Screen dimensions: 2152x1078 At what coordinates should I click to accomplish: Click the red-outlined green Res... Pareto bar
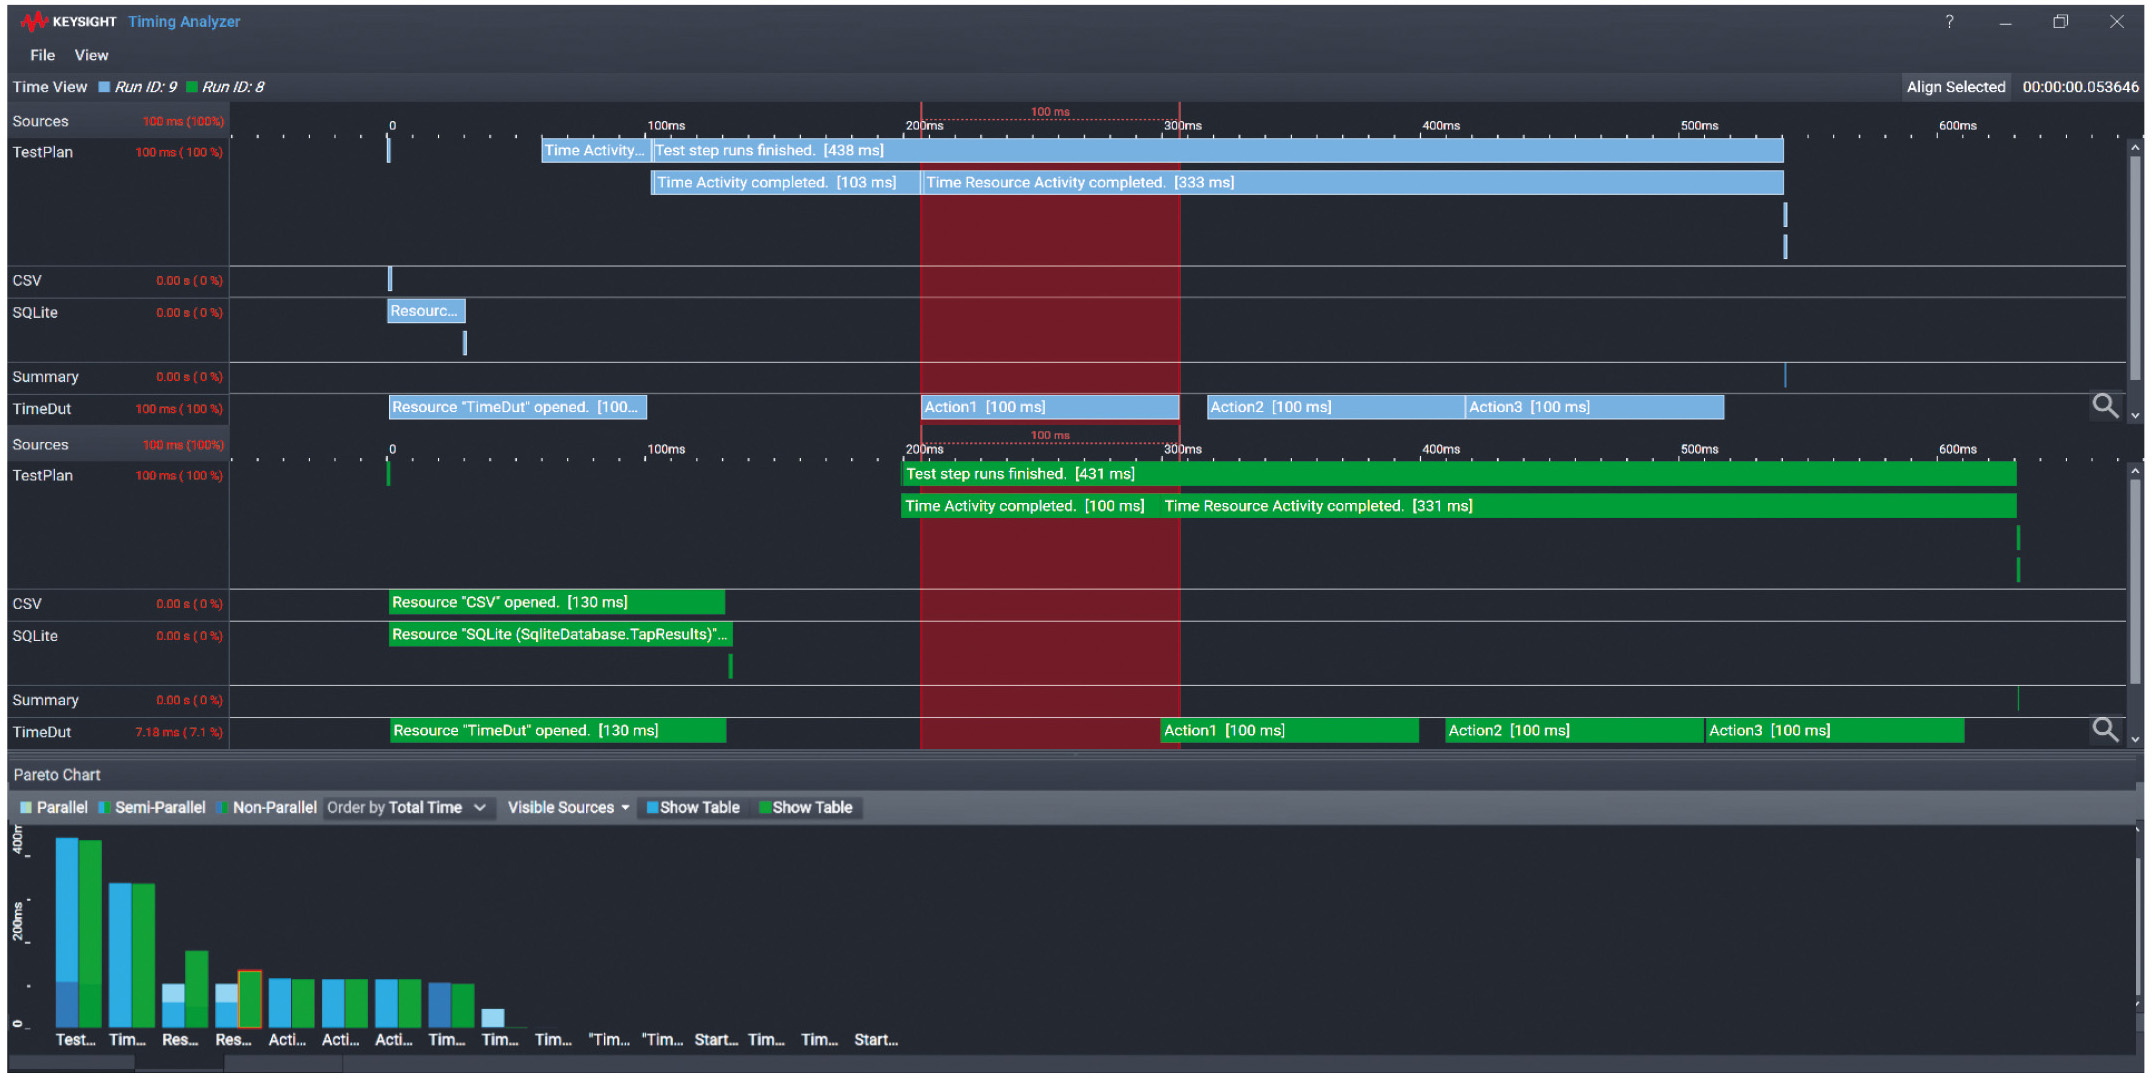[x=250, y=999]
